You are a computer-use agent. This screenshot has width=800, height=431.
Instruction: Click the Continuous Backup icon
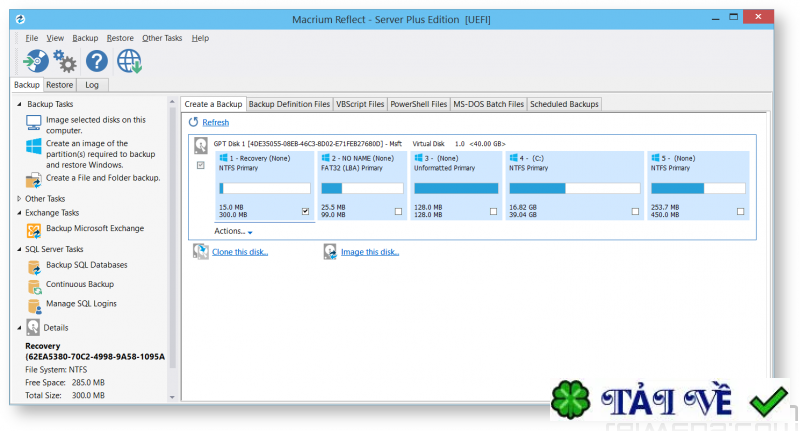tap(34, 286)
